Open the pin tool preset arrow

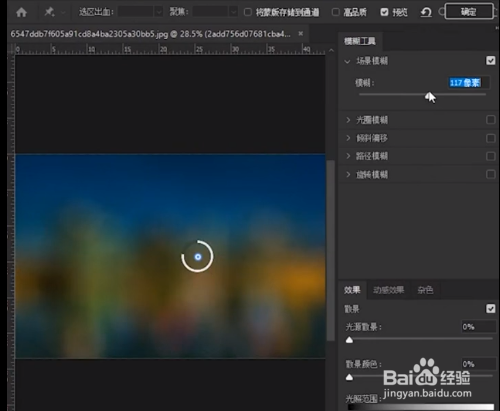63,13
